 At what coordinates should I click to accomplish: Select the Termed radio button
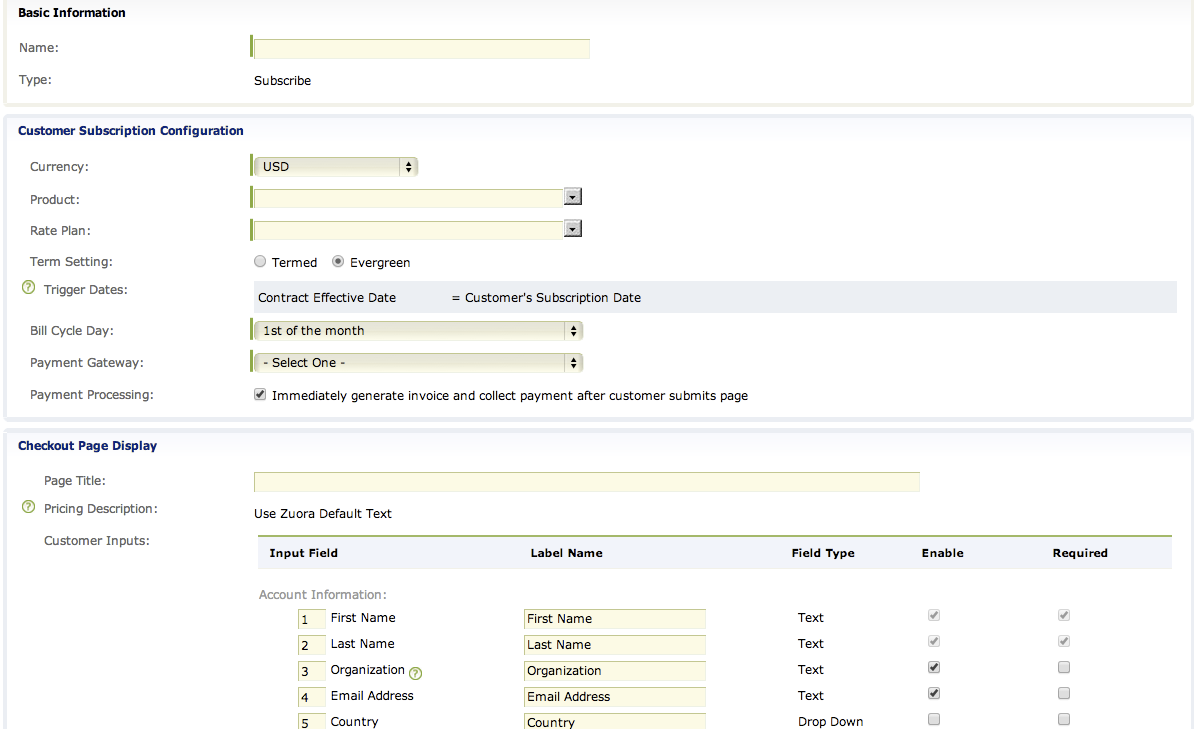[260, 261]
